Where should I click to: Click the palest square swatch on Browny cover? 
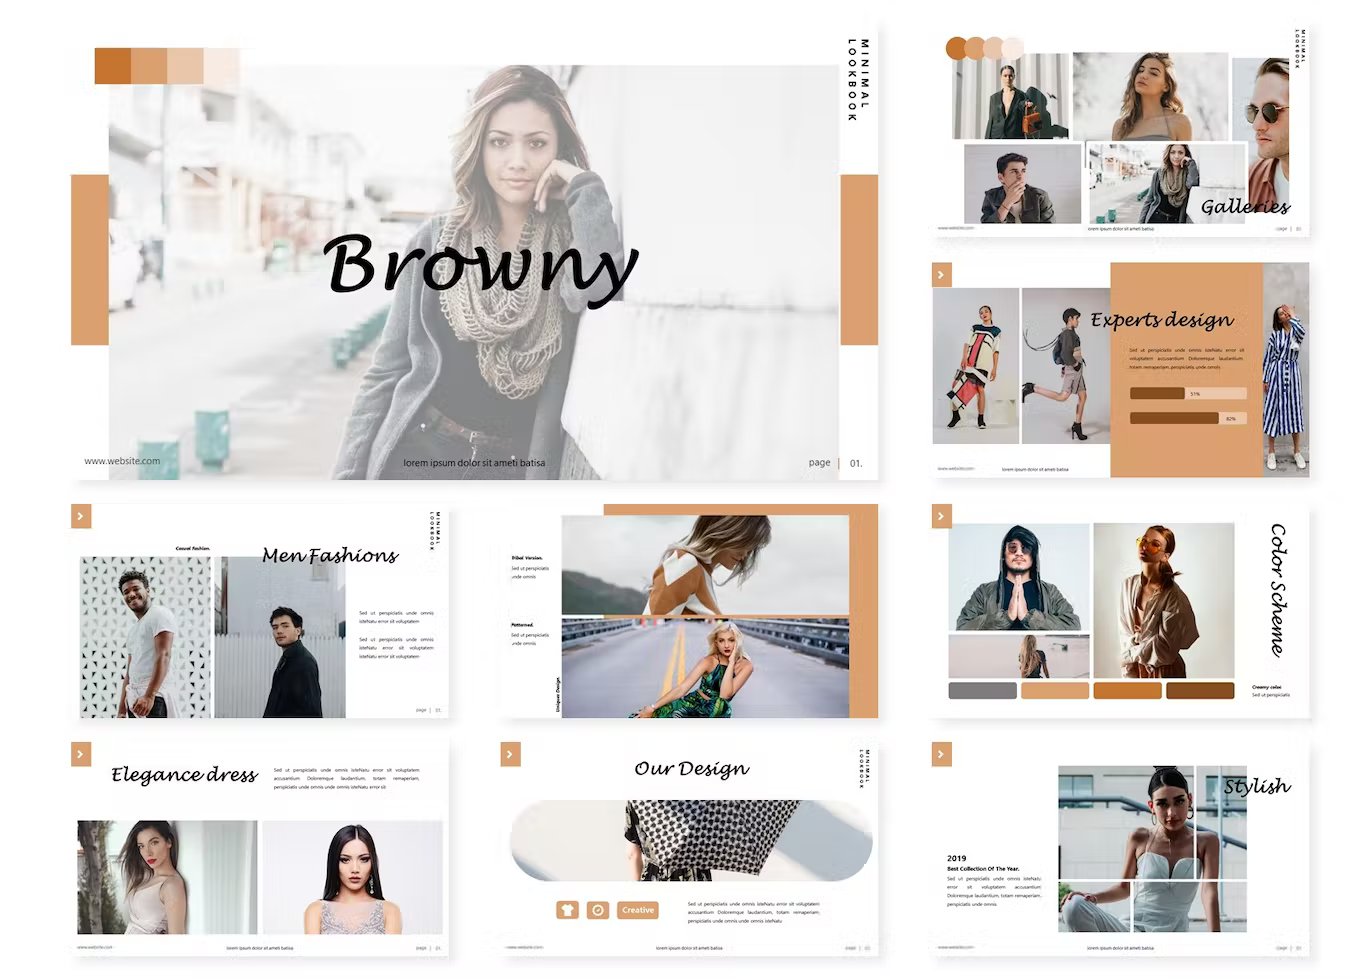click(222, 66)
